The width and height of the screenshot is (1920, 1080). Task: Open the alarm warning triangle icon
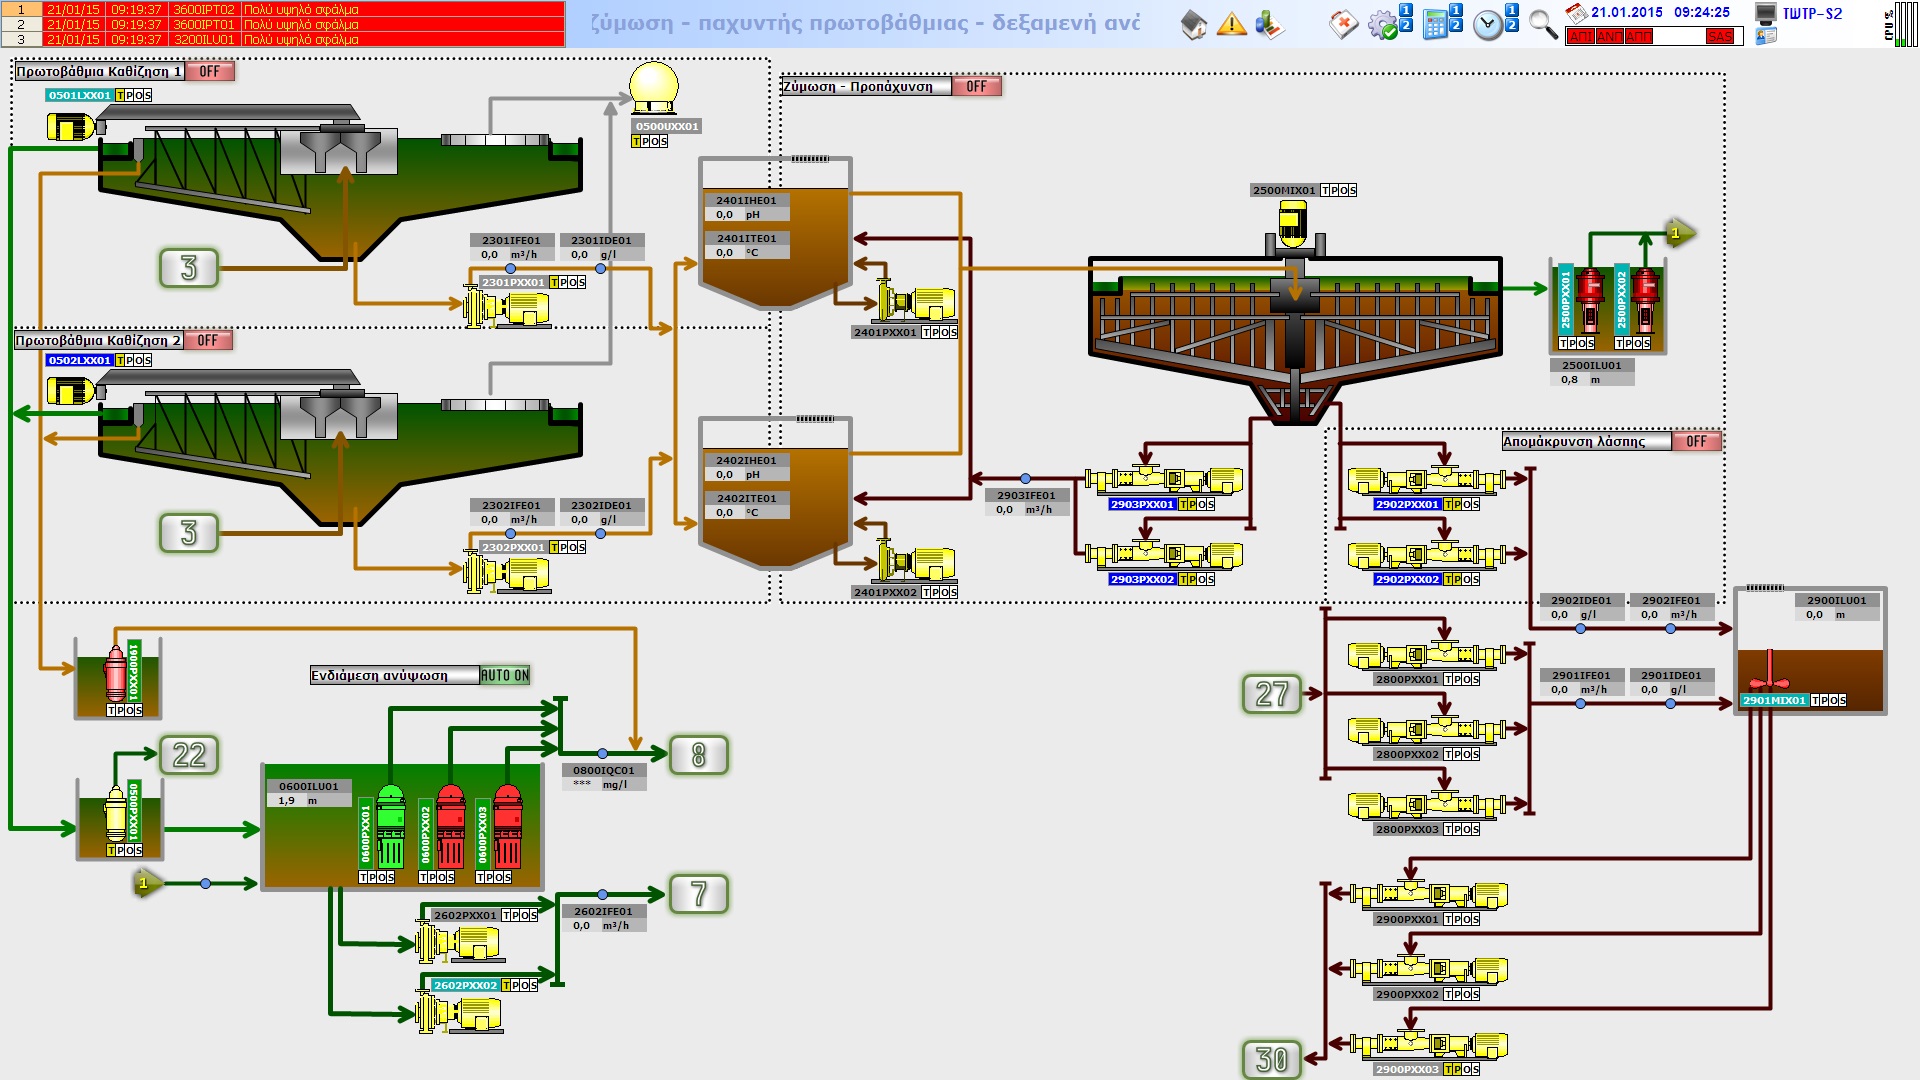1231,24
